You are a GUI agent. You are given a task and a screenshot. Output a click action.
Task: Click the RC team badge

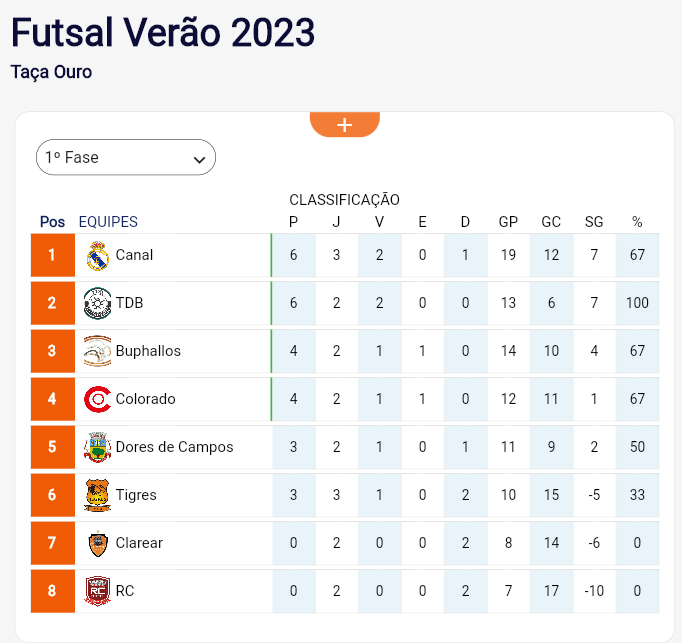click(97, 591)
